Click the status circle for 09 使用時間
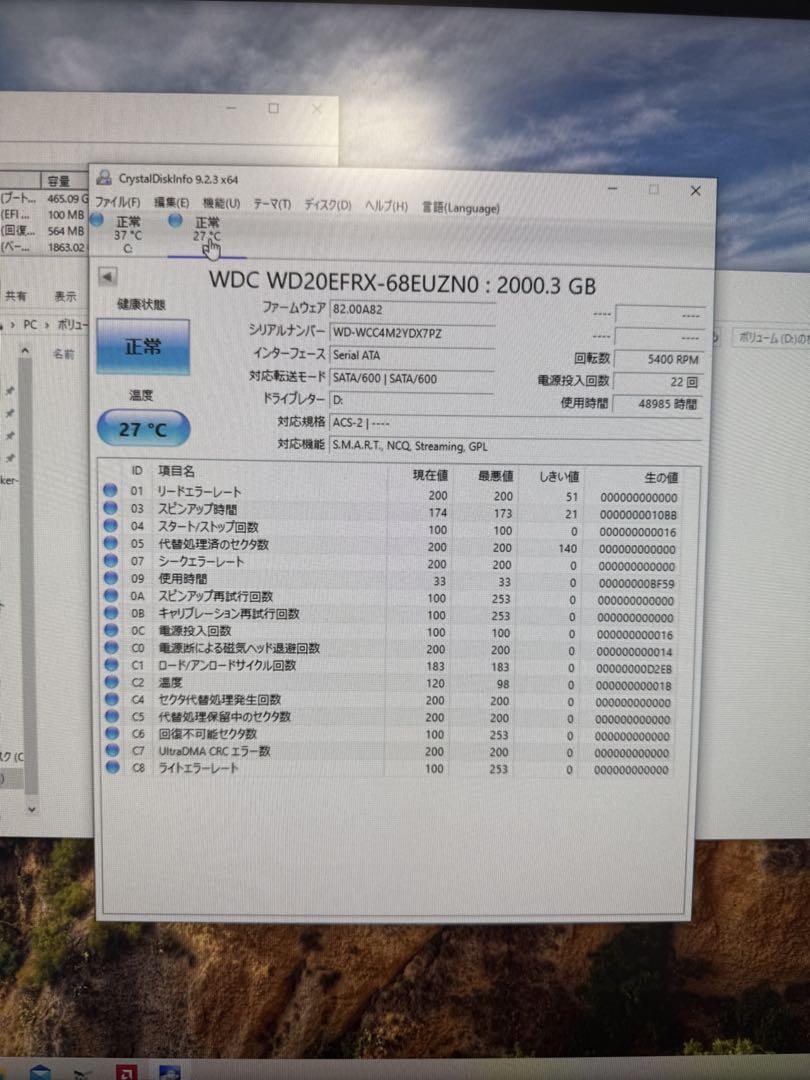 coord(110,578)
